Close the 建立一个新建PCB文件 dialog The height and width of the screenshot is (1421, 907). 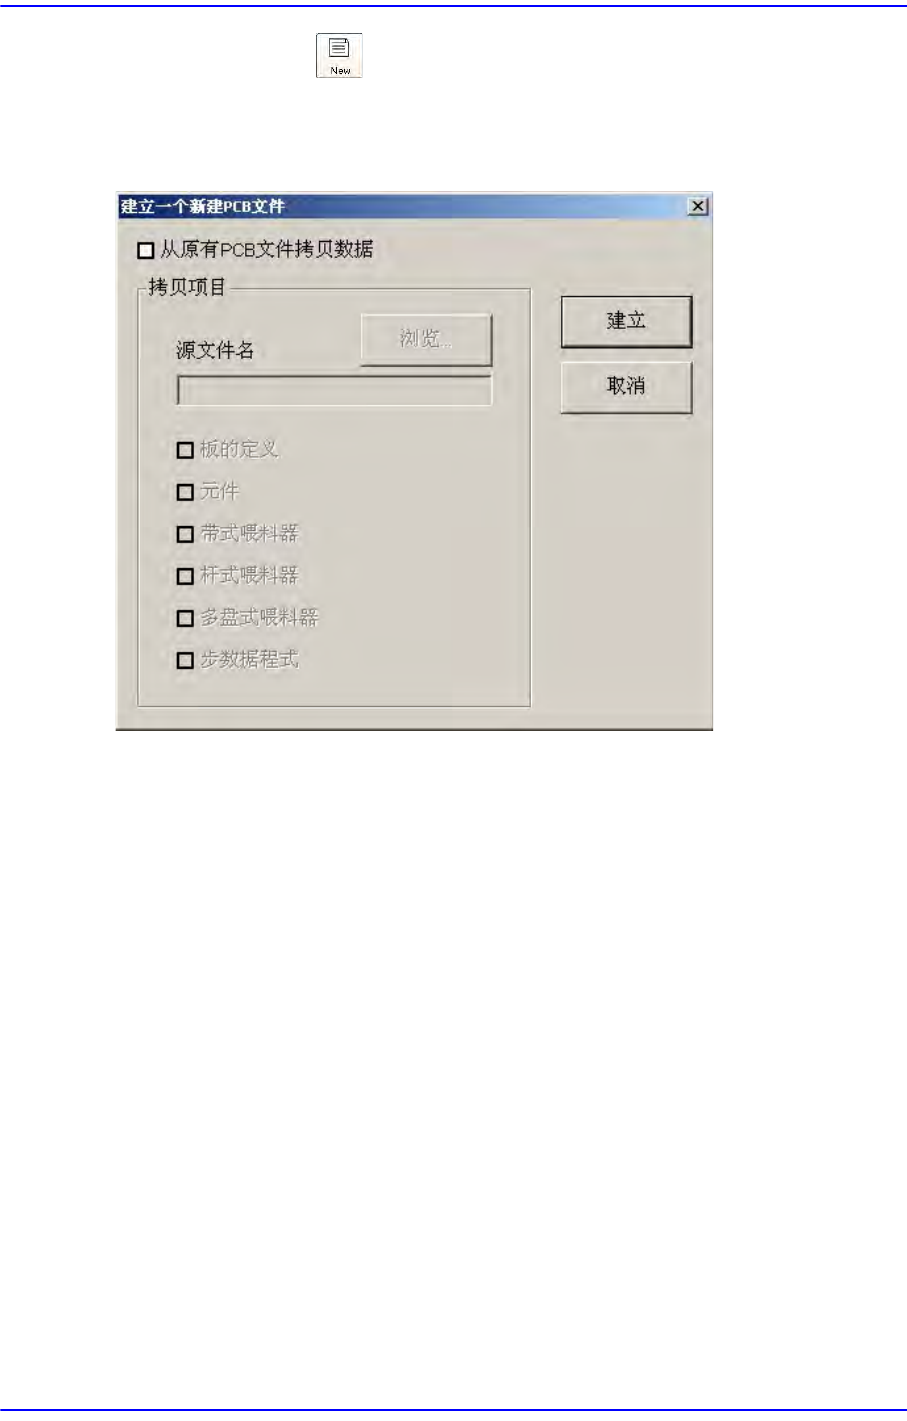point(699,206)
